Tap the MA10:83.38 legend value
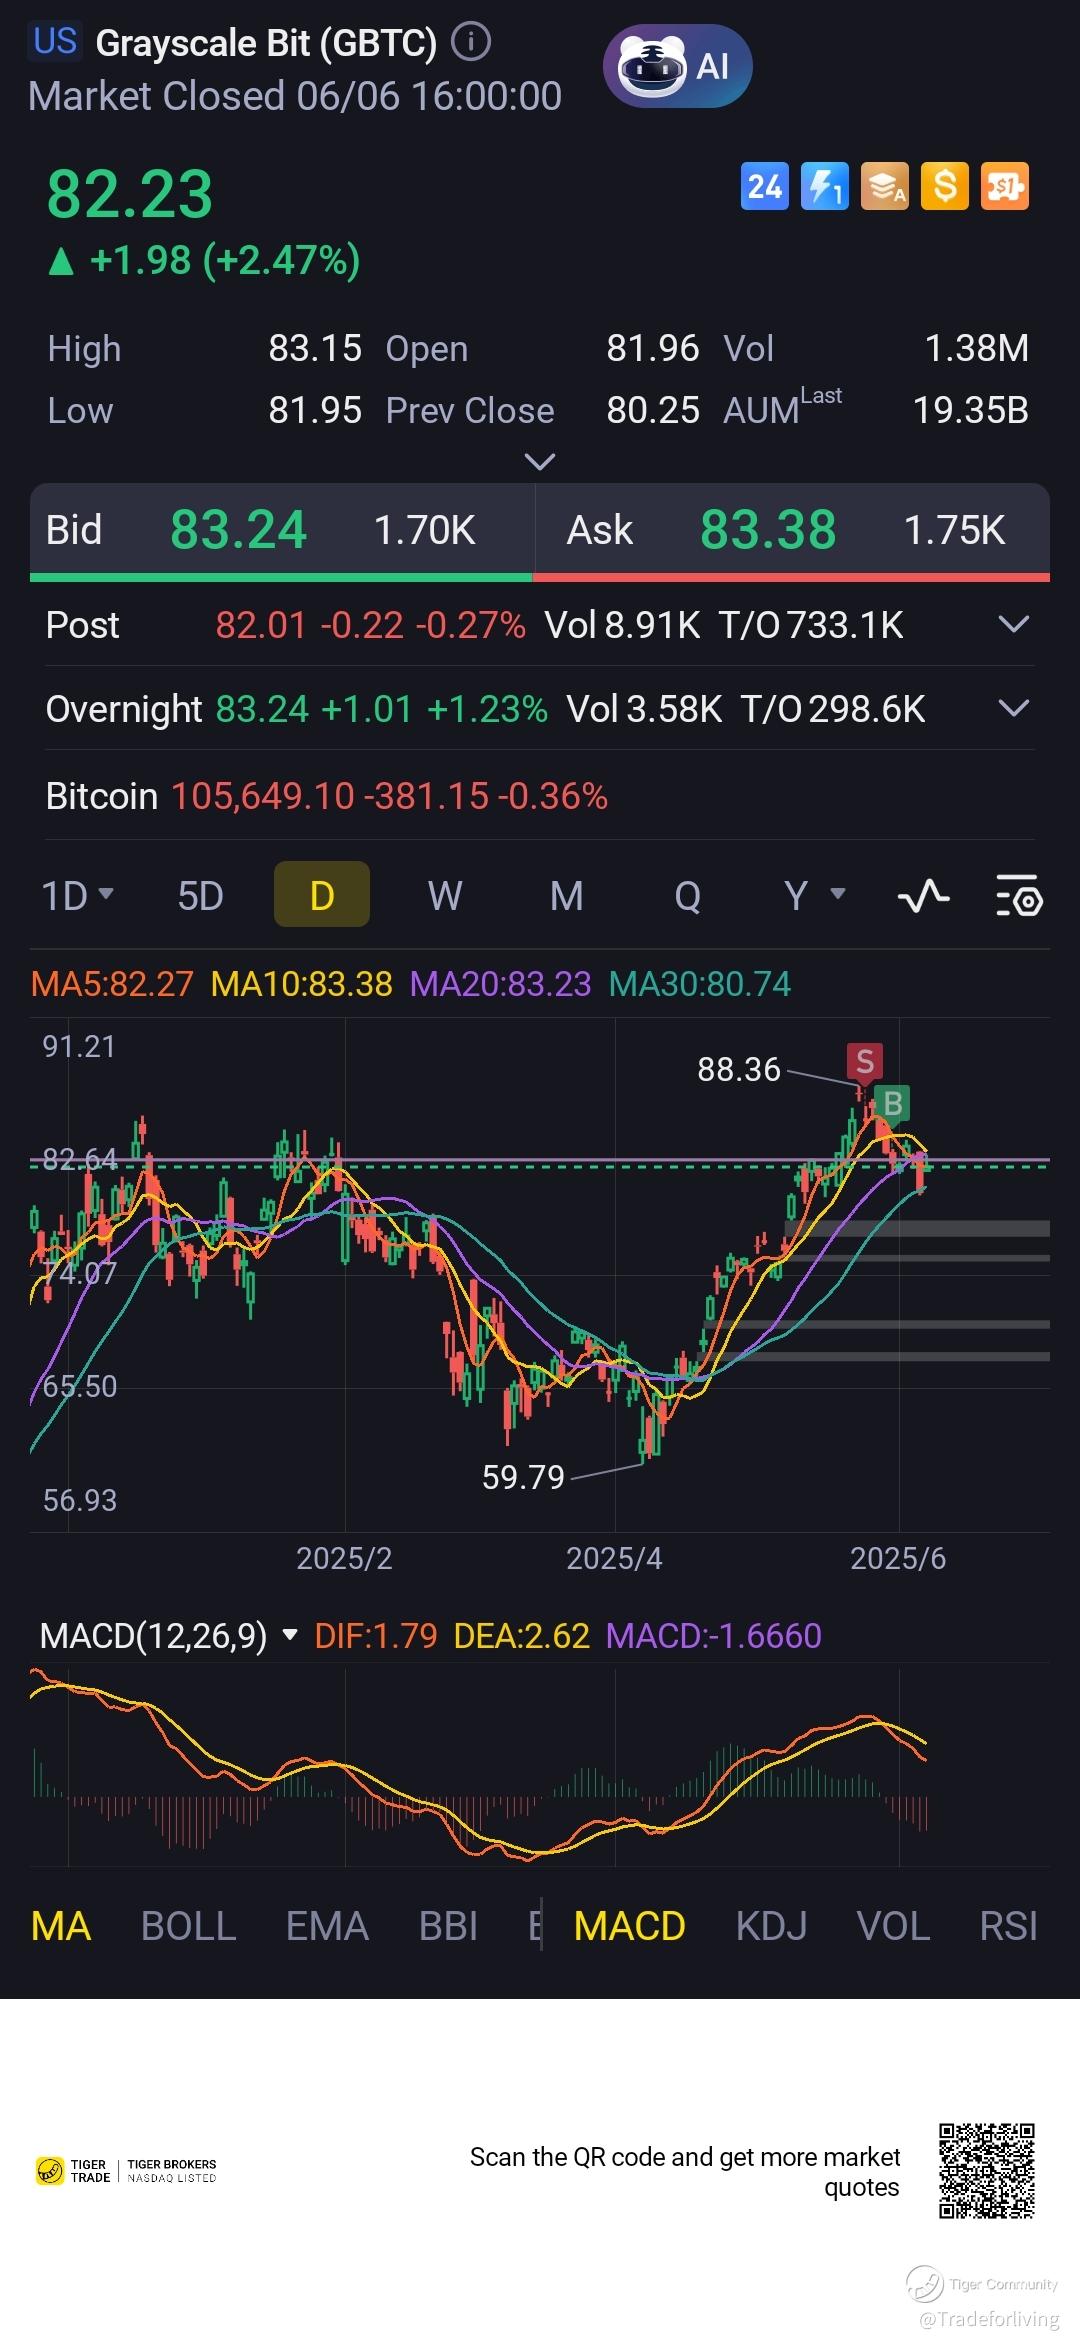 [302, 984]
